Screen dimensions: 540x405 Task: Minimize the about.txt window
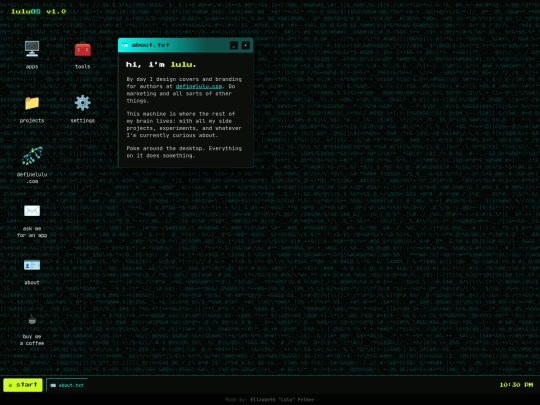[234, 45]
